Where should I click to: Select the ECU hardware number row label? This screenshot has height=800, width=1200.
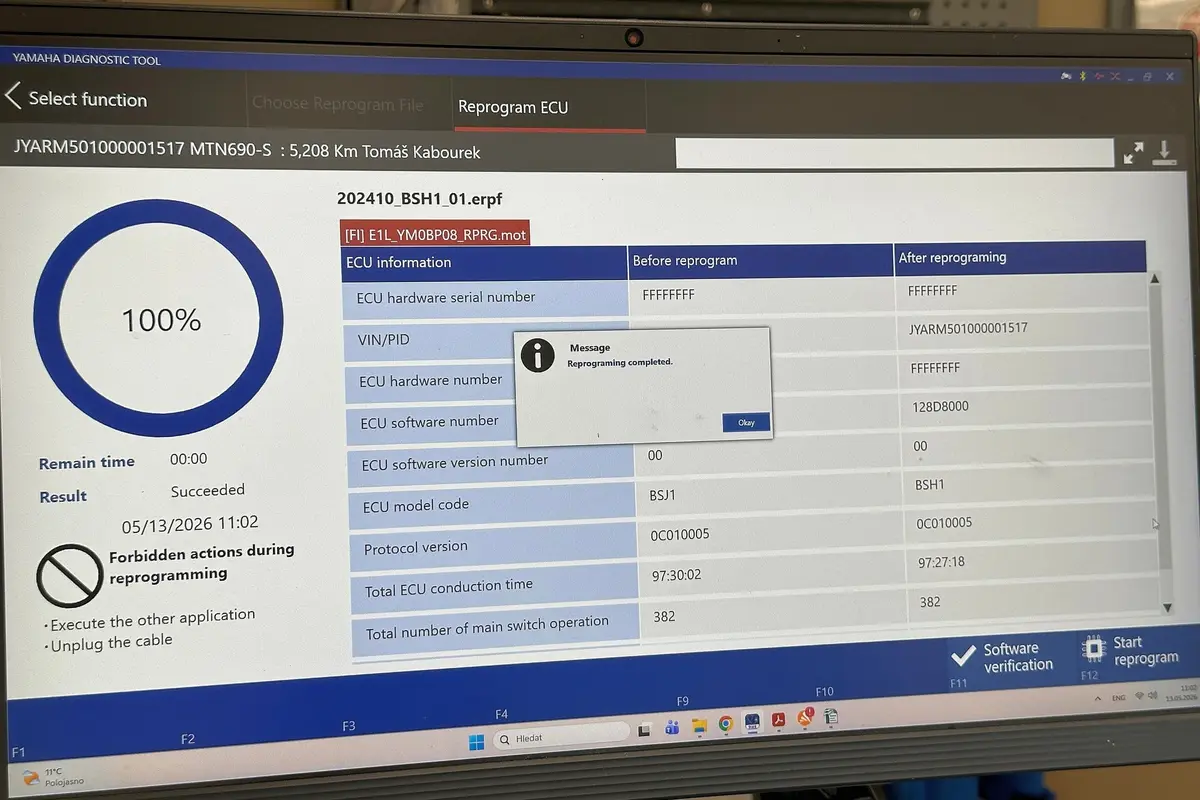coord(430,381)
